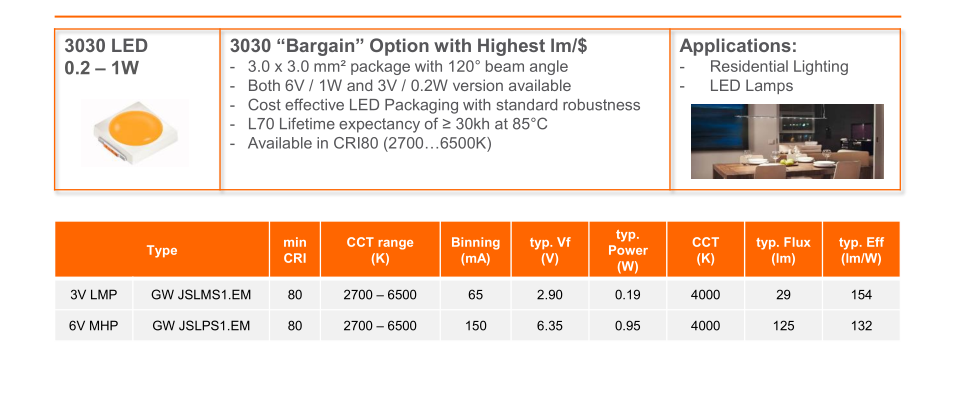Click the typ. Vf (V) header
Viewport: 956px width, 405px height.
(550, 250)
